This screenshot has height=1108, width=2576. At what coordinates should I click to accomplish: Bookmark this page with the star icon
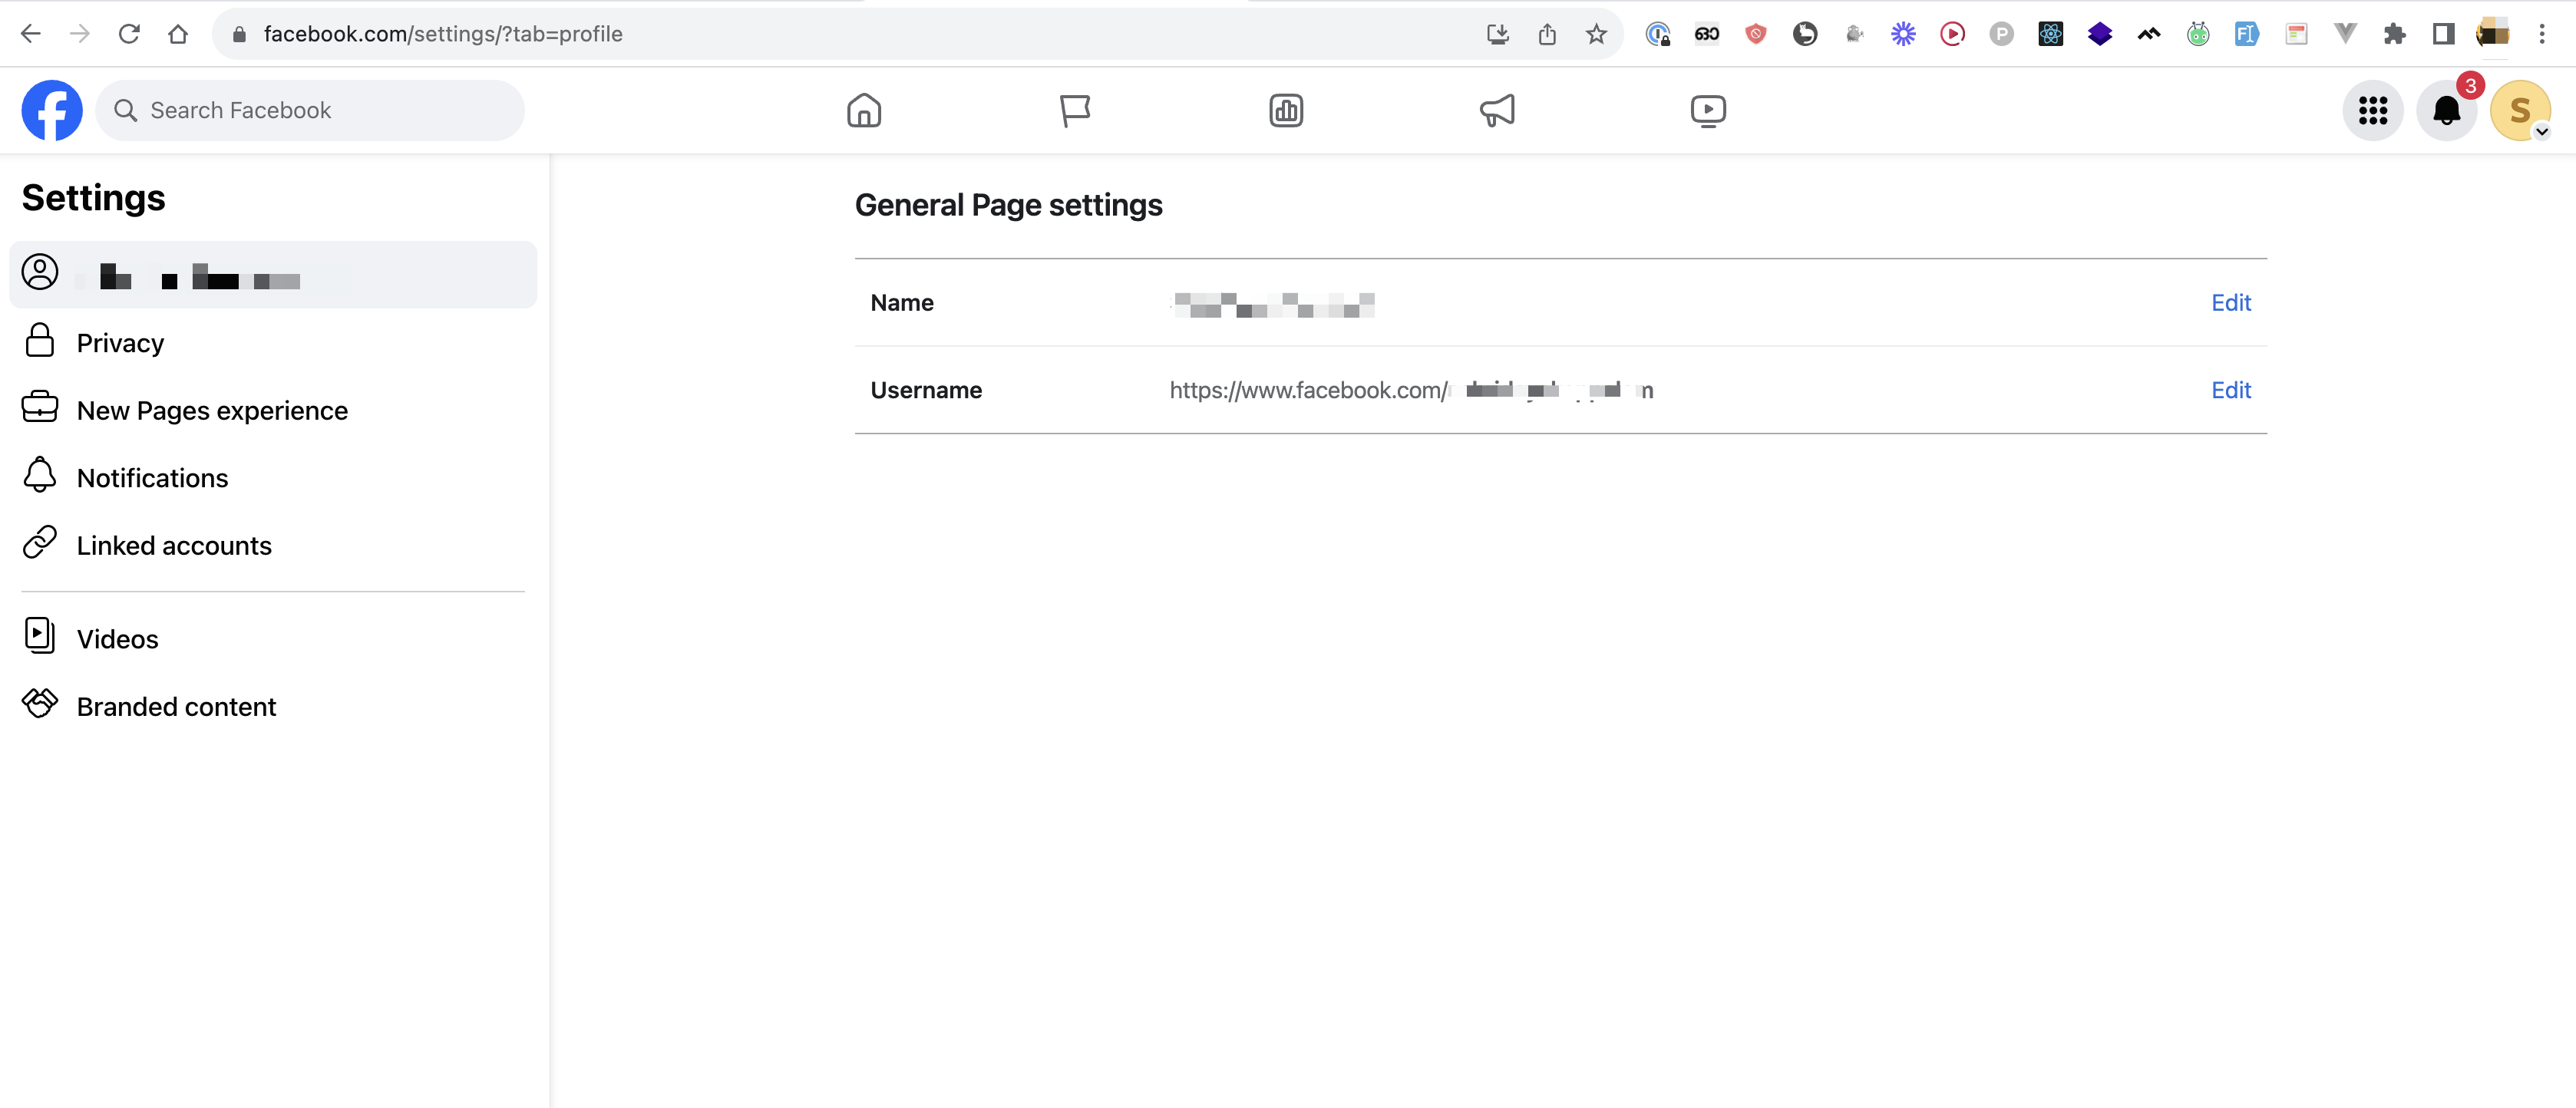(x=1596, y=34)
